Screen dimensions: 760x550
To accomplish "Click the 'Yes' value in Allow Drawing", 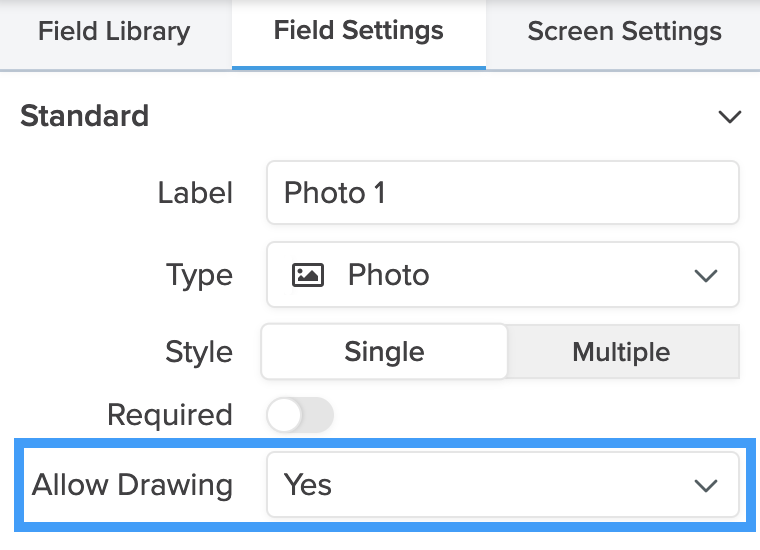I will pos(308,486).
